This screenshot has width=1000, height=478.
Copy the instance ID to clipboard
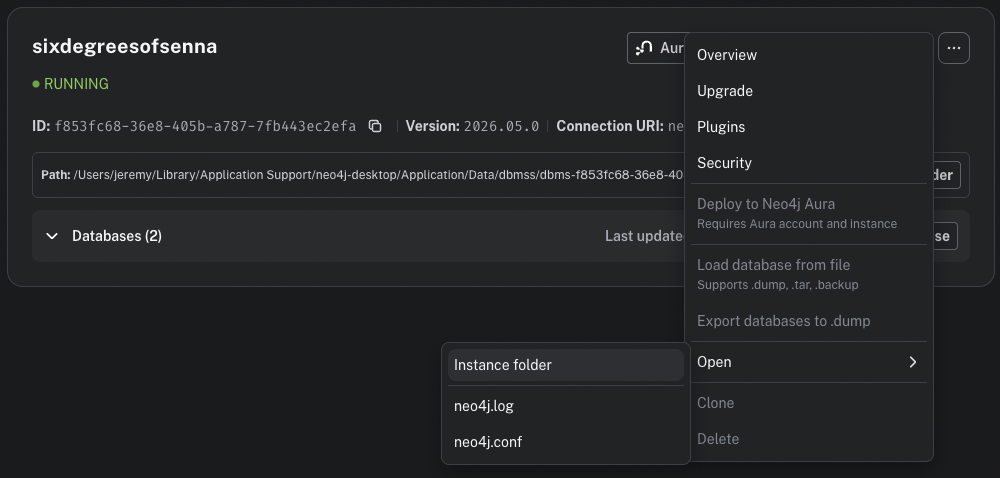coord(375,126)
